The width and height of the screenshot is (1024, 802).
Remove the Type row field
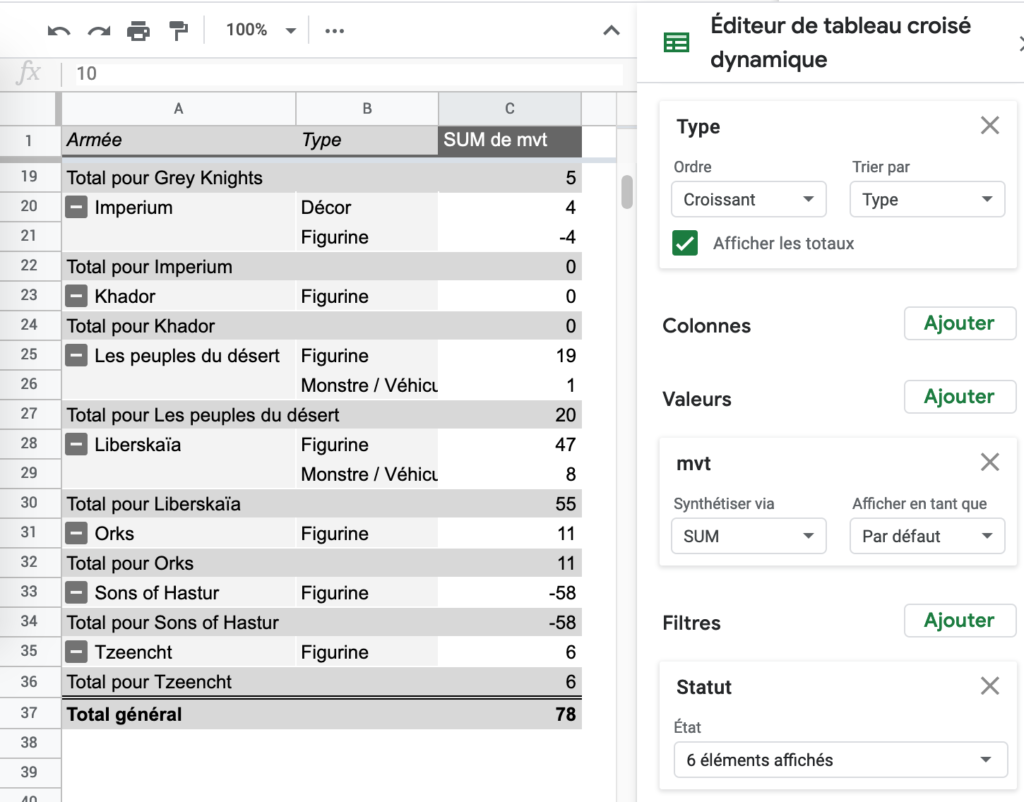point(989,126)
